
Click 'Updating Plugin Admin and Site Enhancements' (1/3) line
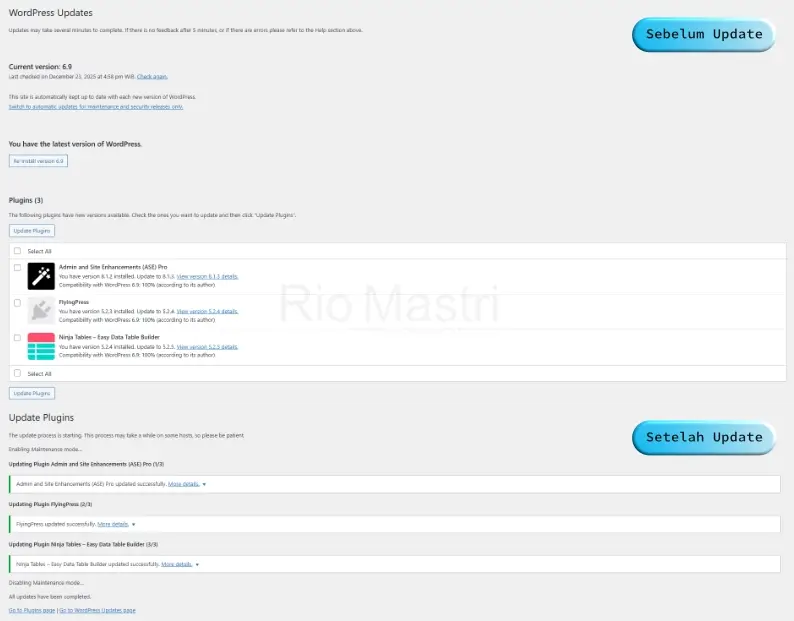(87, 464)
